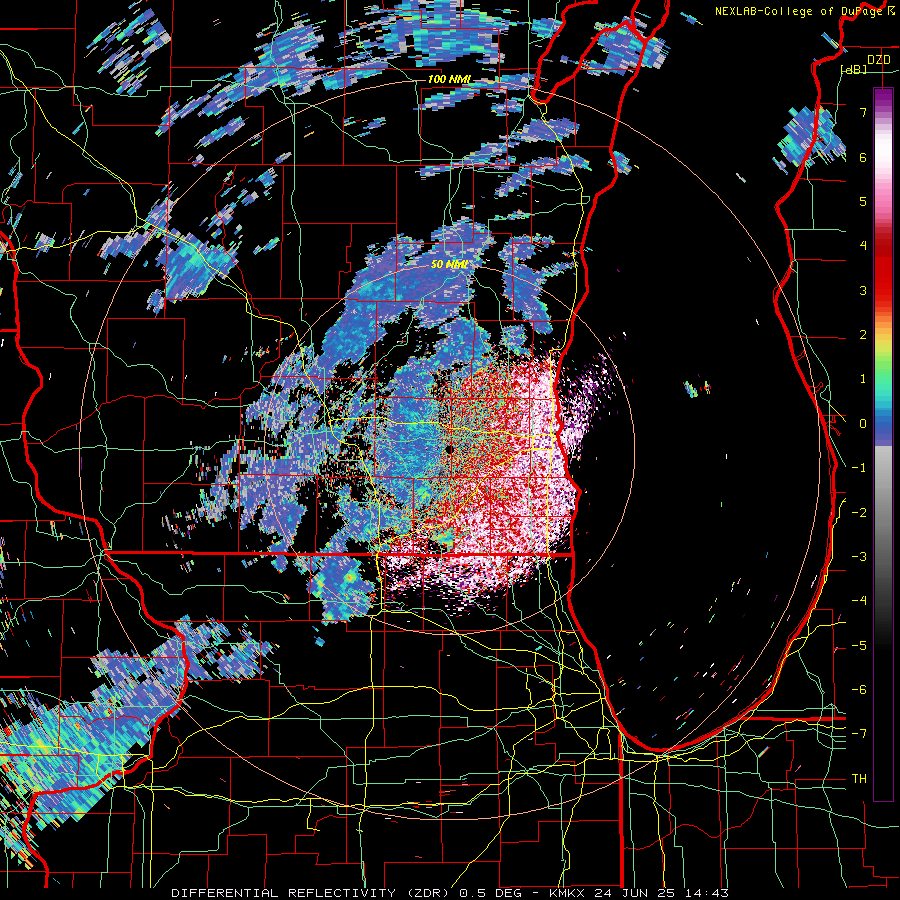The image size is (900, 900).
Task: Click the scale value 0 label
Action: click(863, 424)
